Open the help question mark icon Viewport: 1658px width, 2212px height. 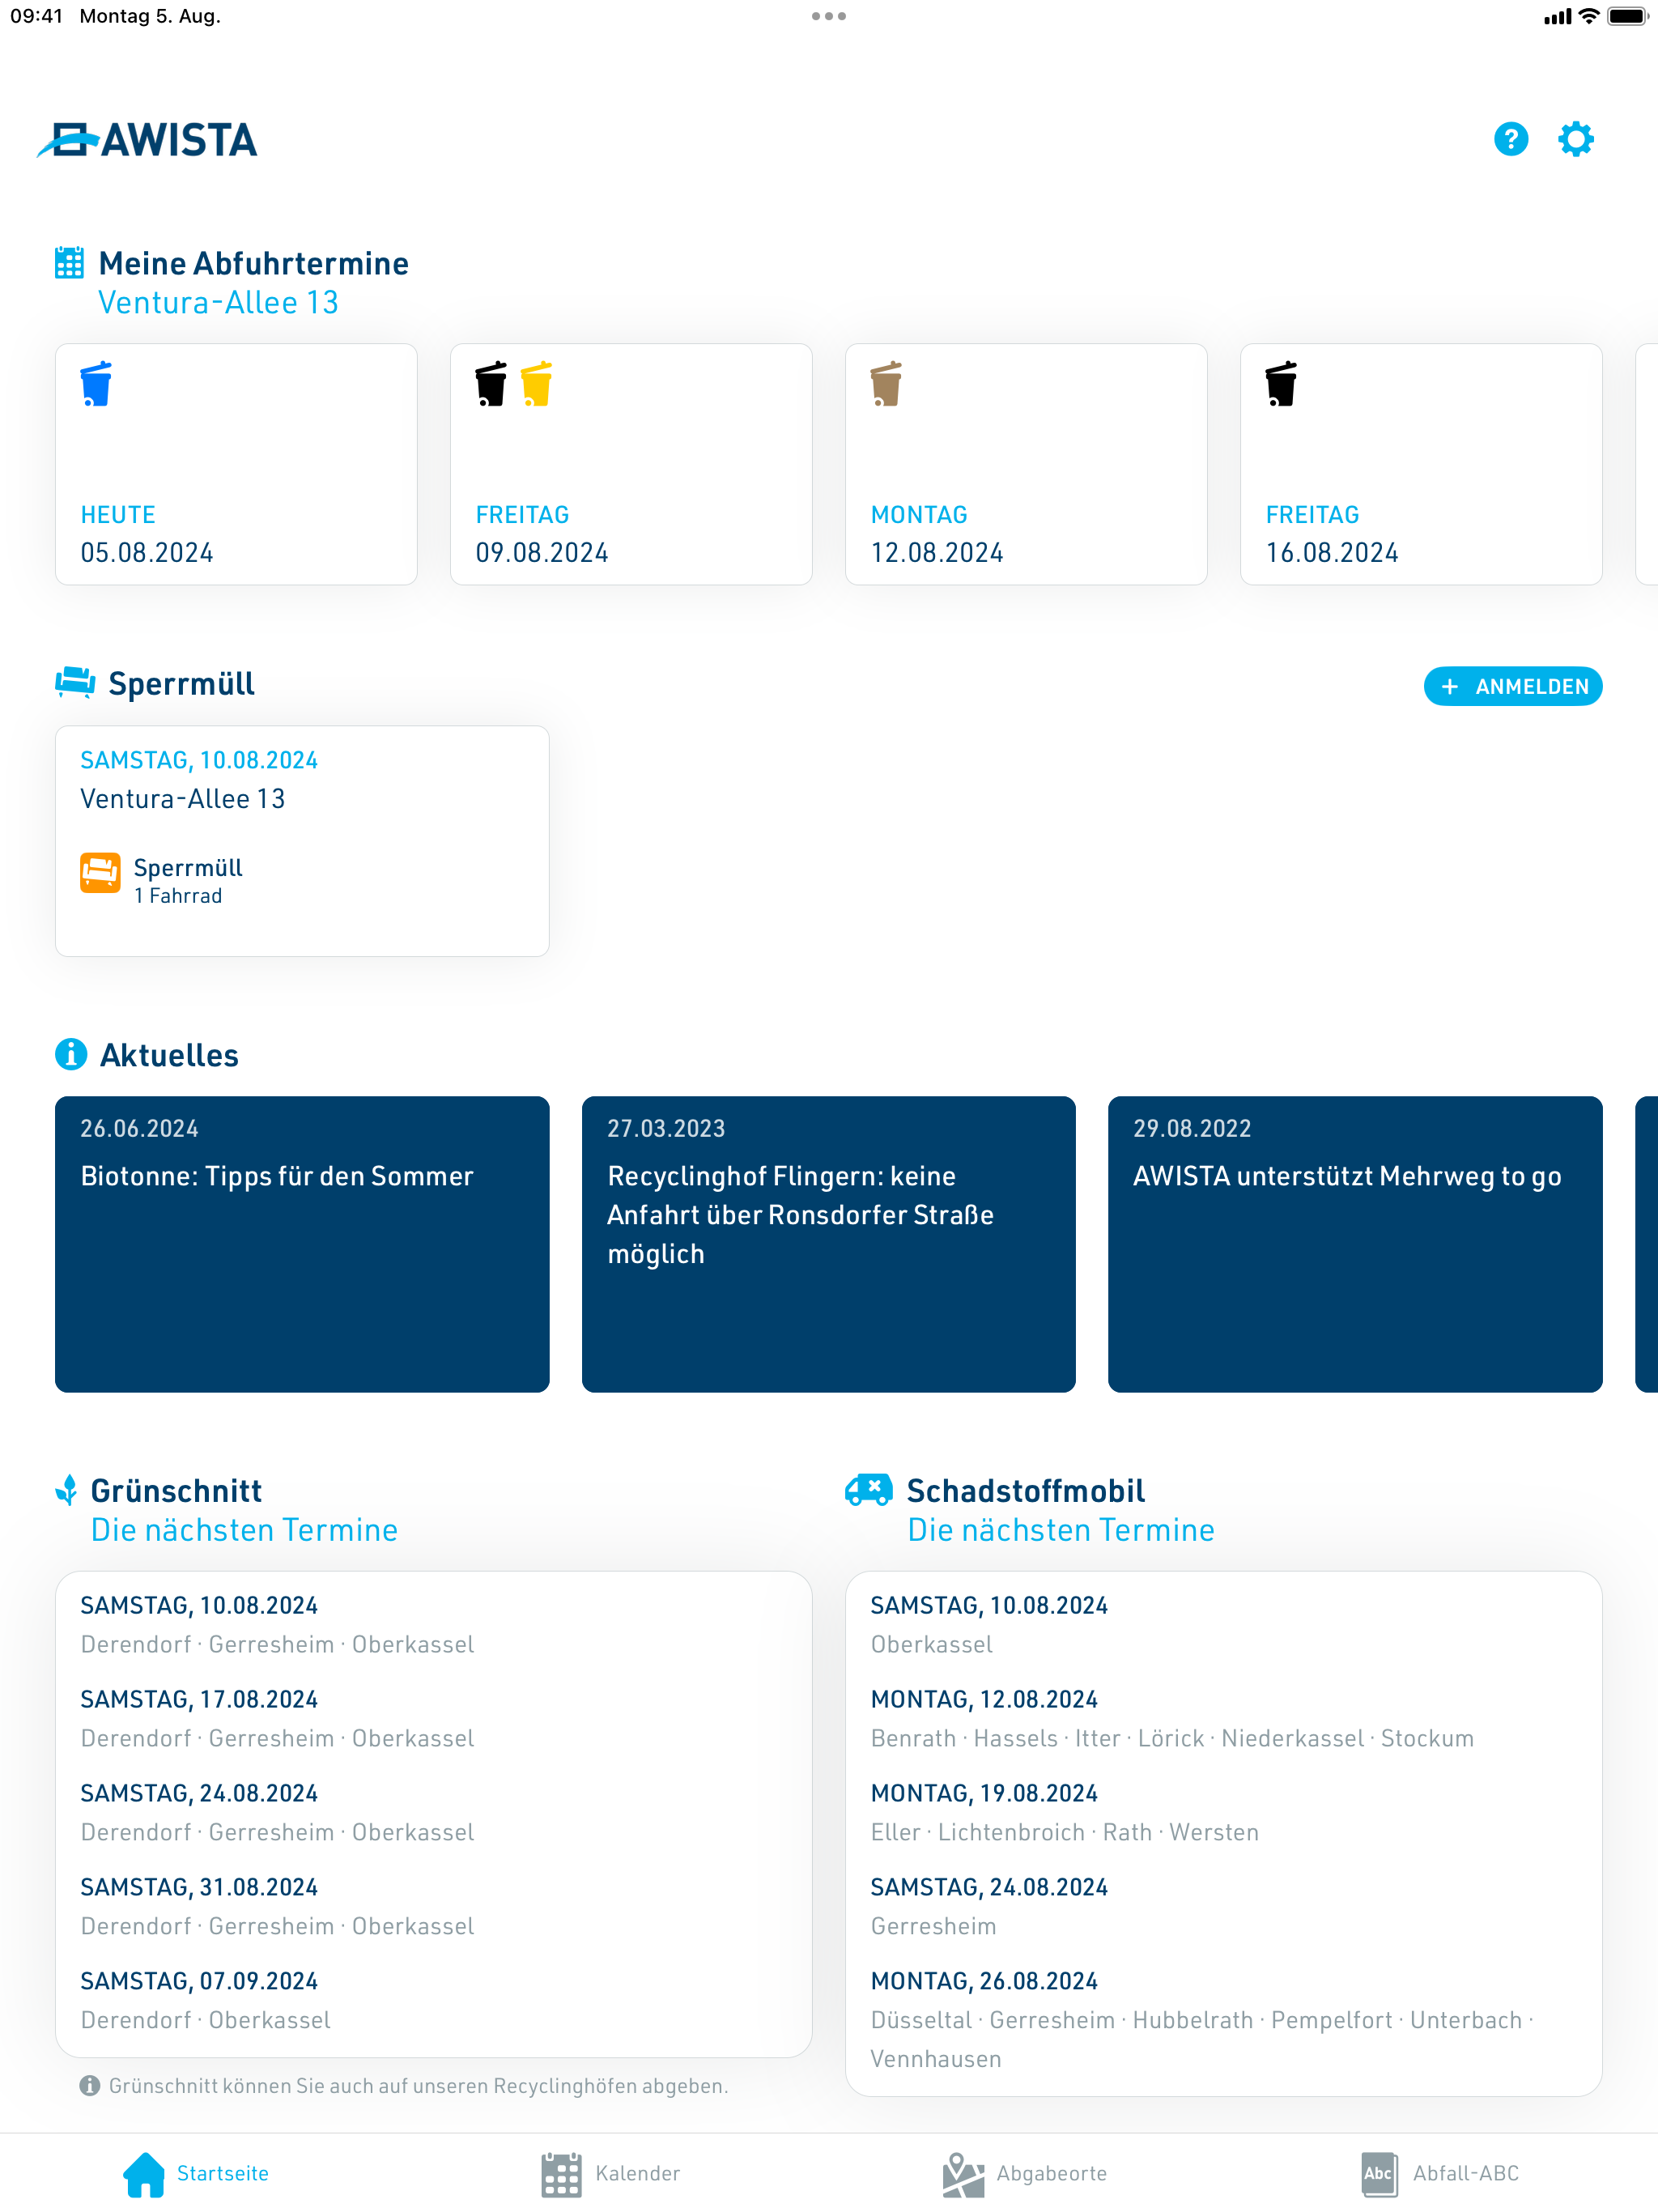click(x=1510, y=139)
